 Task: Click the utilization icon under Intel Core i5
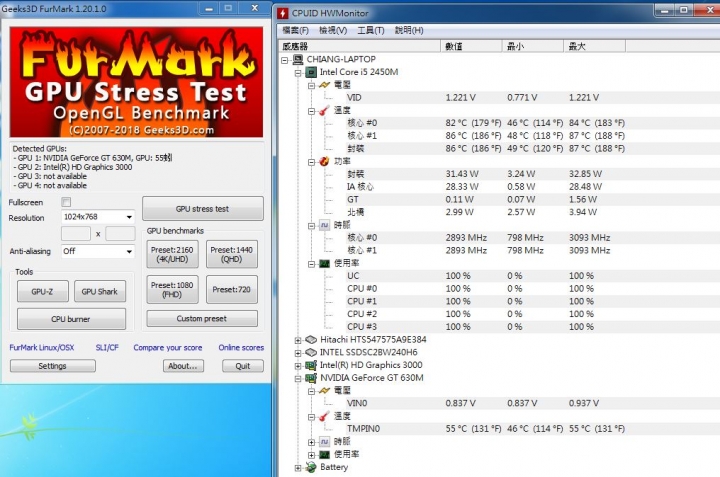click(325, 264)
